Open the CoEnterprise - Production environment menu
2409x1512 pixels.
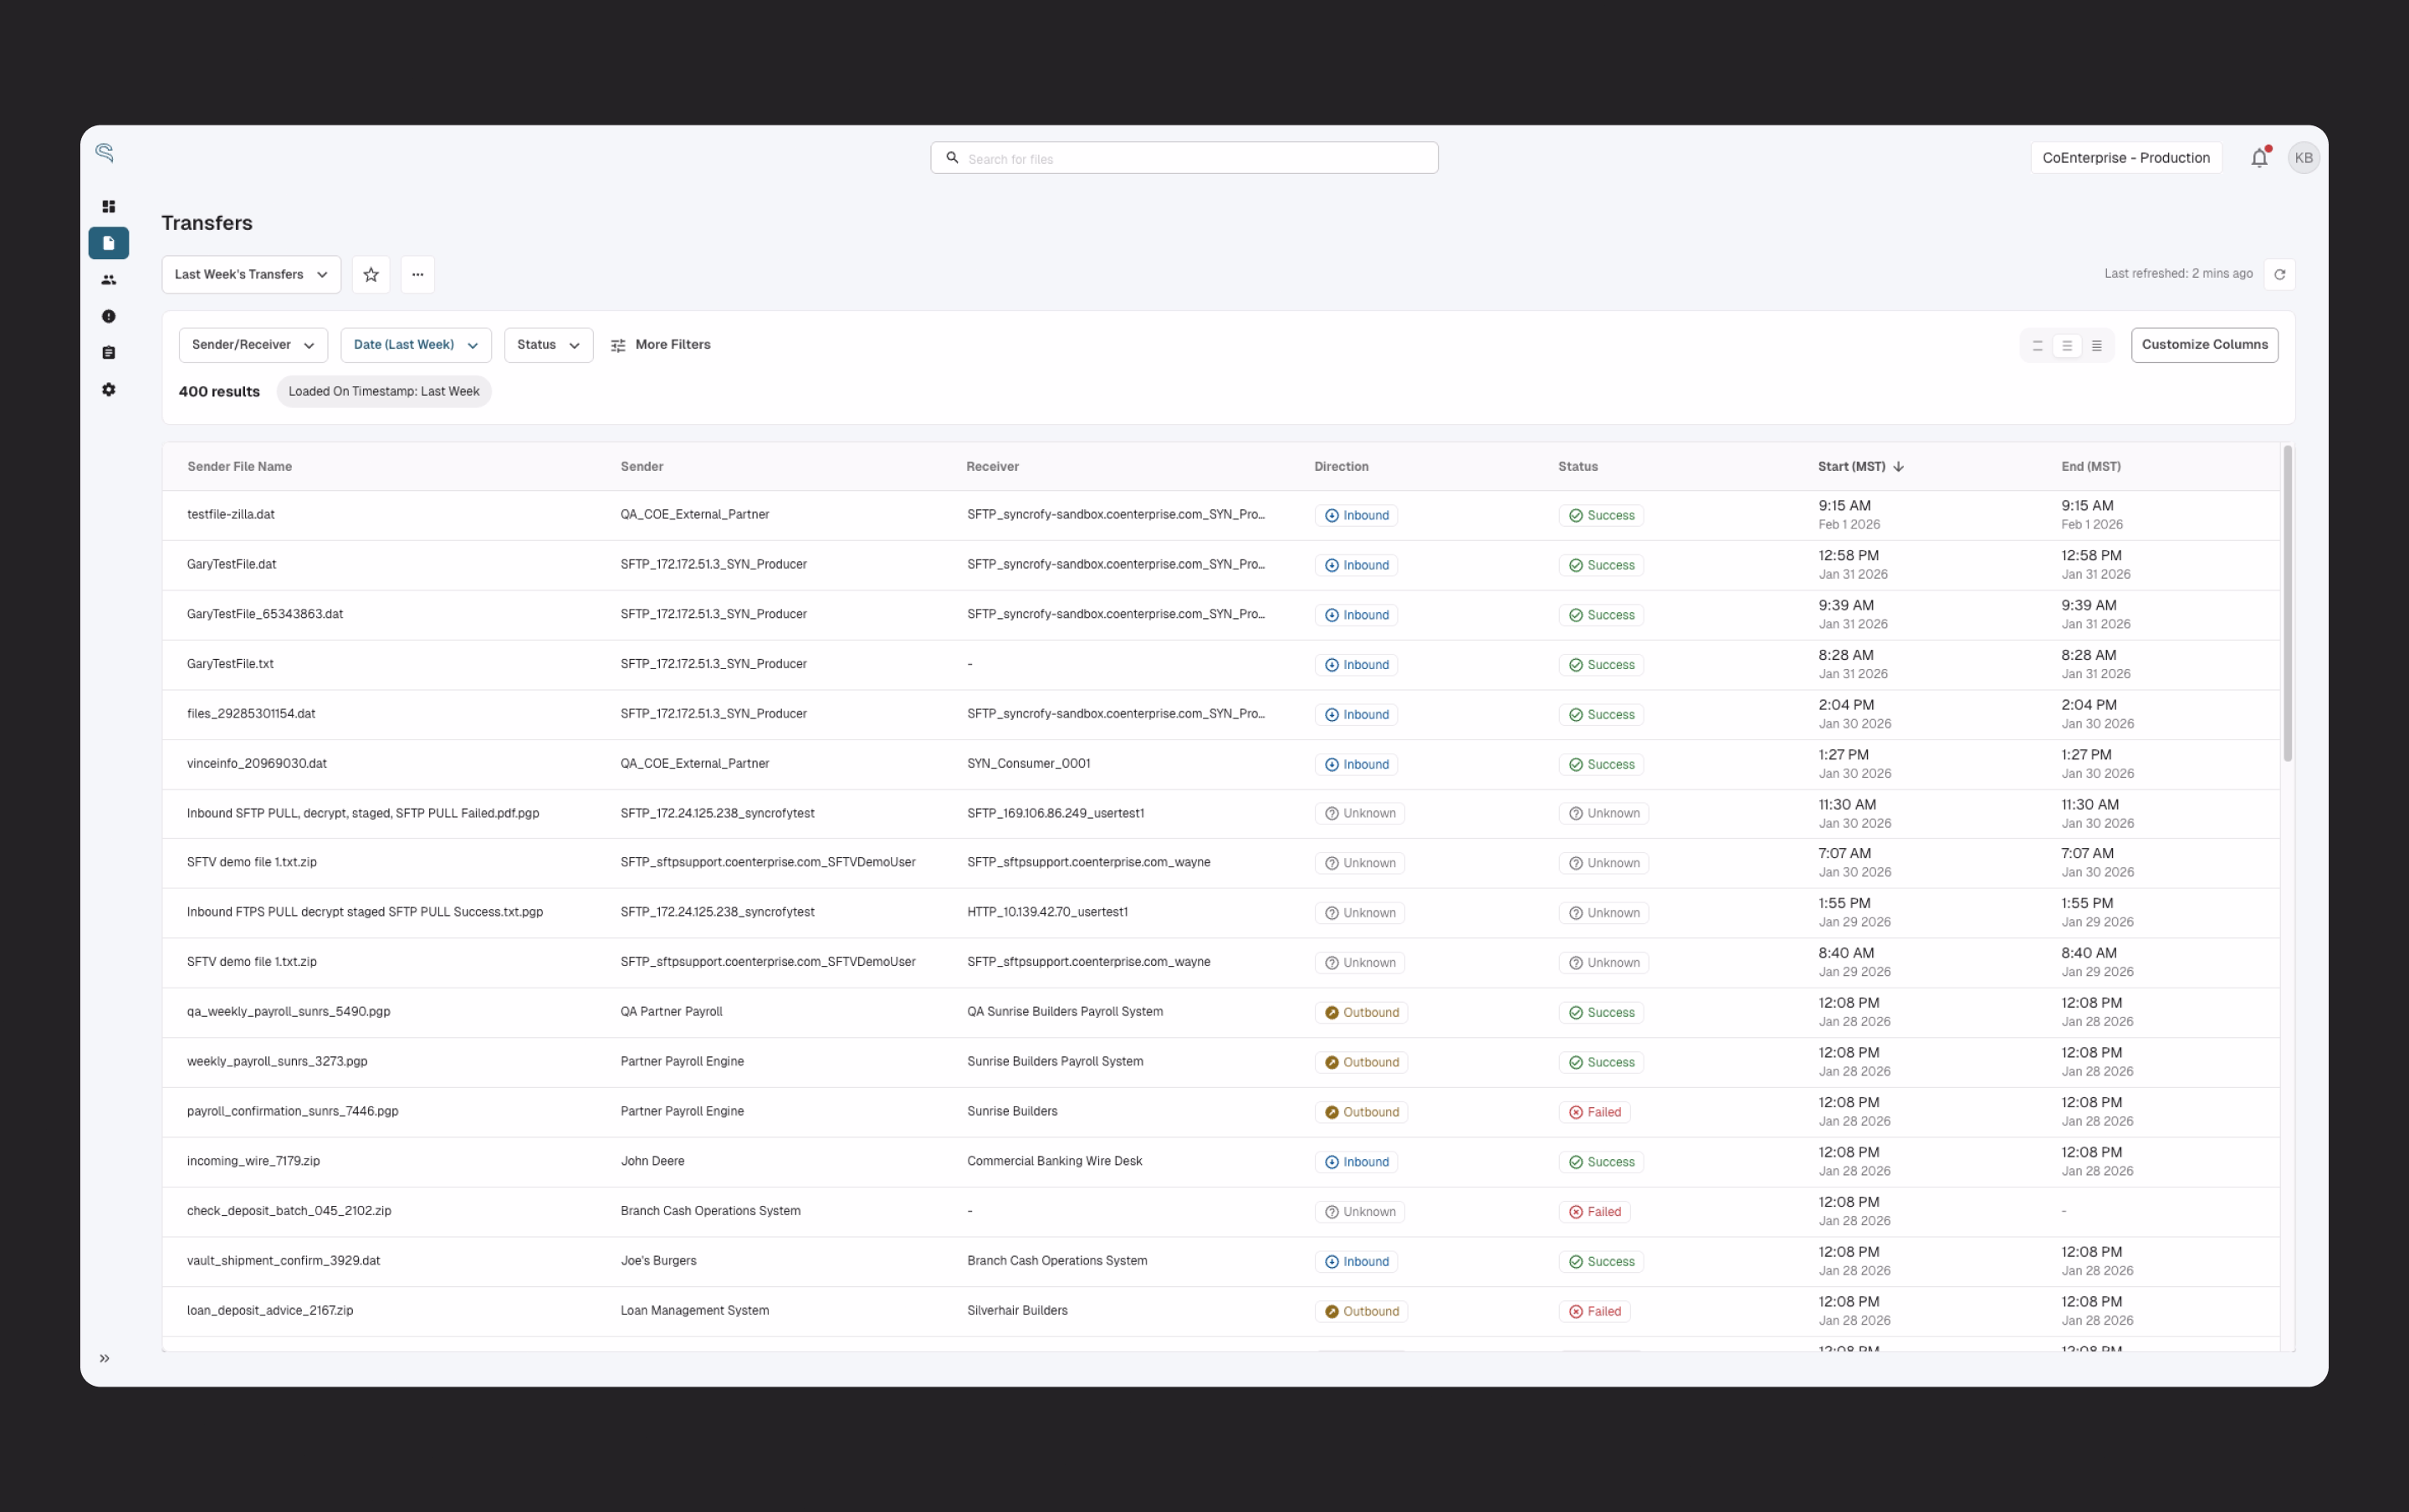[x=2126, y=157]
